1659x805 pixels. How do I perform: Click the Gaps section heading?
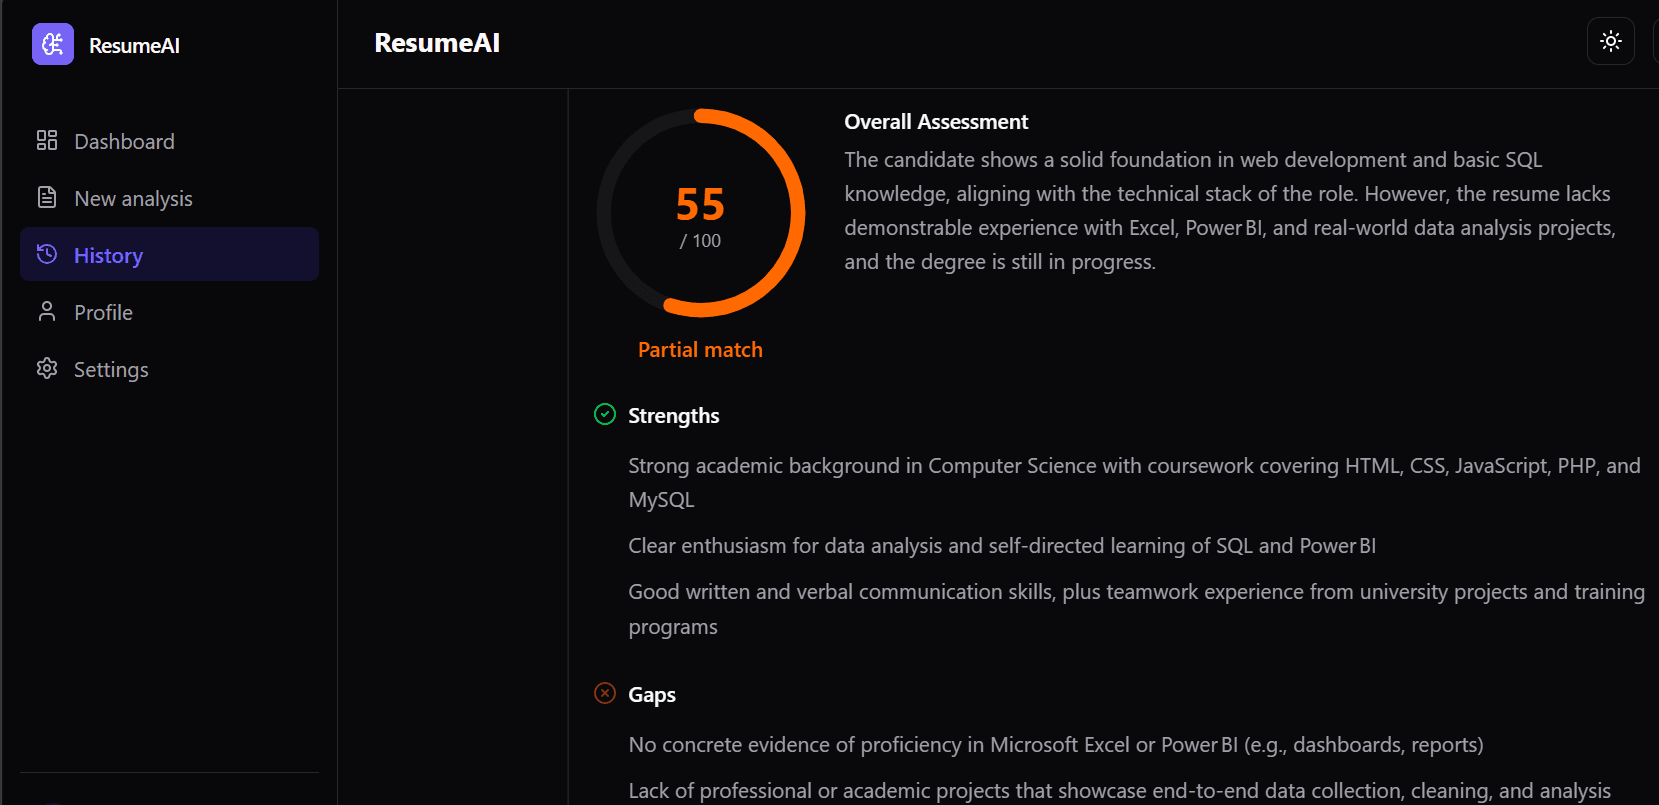click(x=652, y=695)
